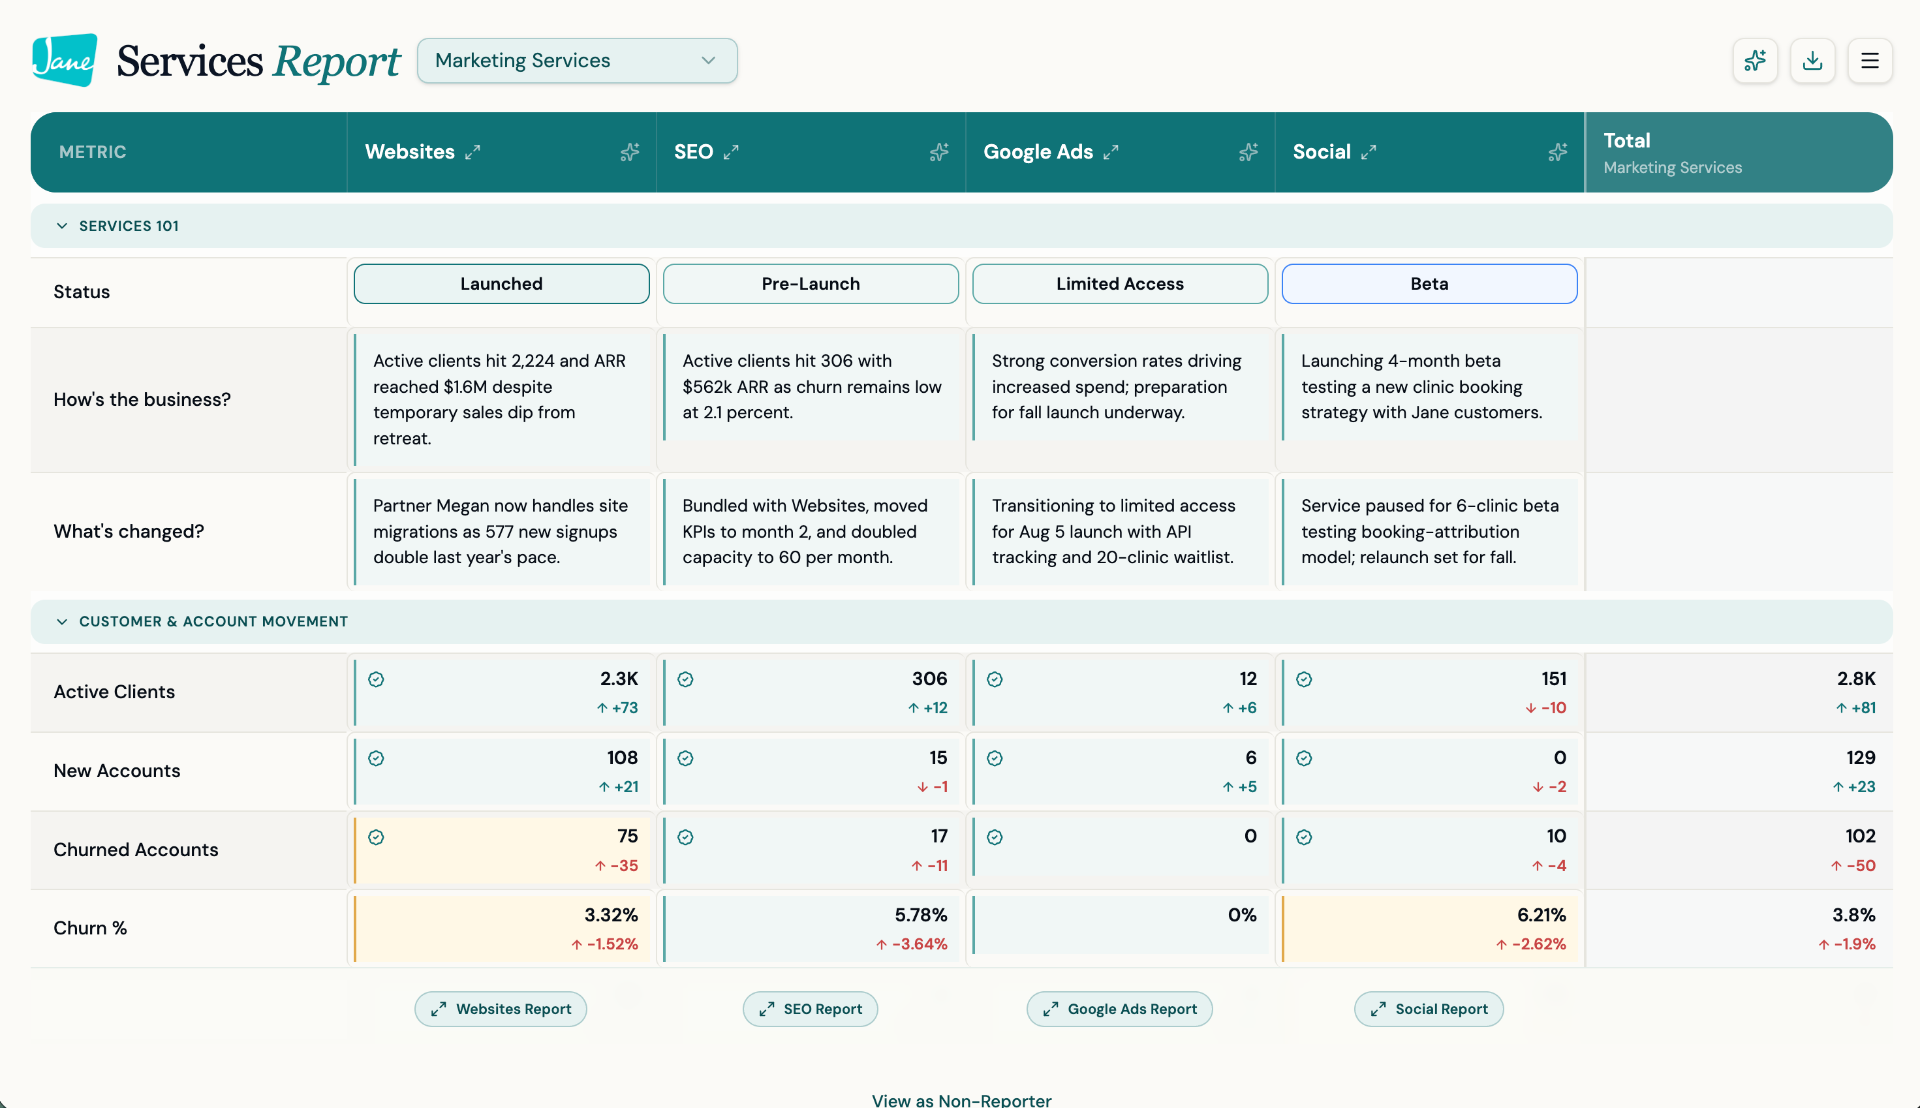1920x1108 pixels.
Task: Expand the Google Ads column via its arrow icon
Action: (x=1111, y=152)
